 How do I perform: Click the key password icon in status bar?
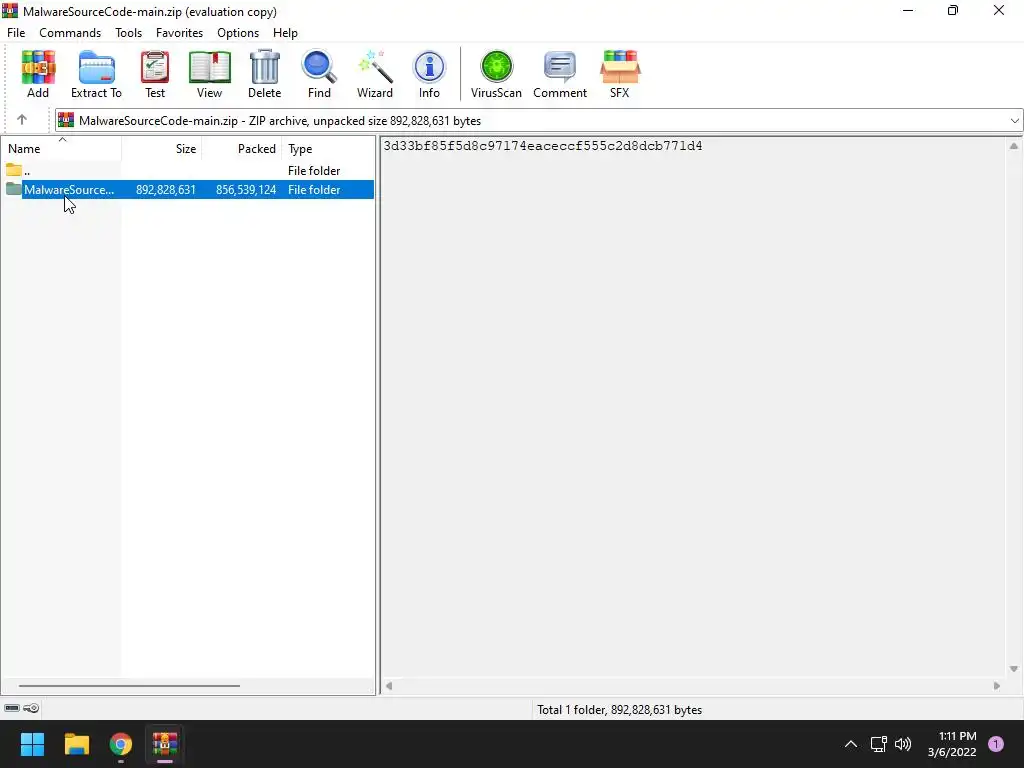click(x=31, y=709)
